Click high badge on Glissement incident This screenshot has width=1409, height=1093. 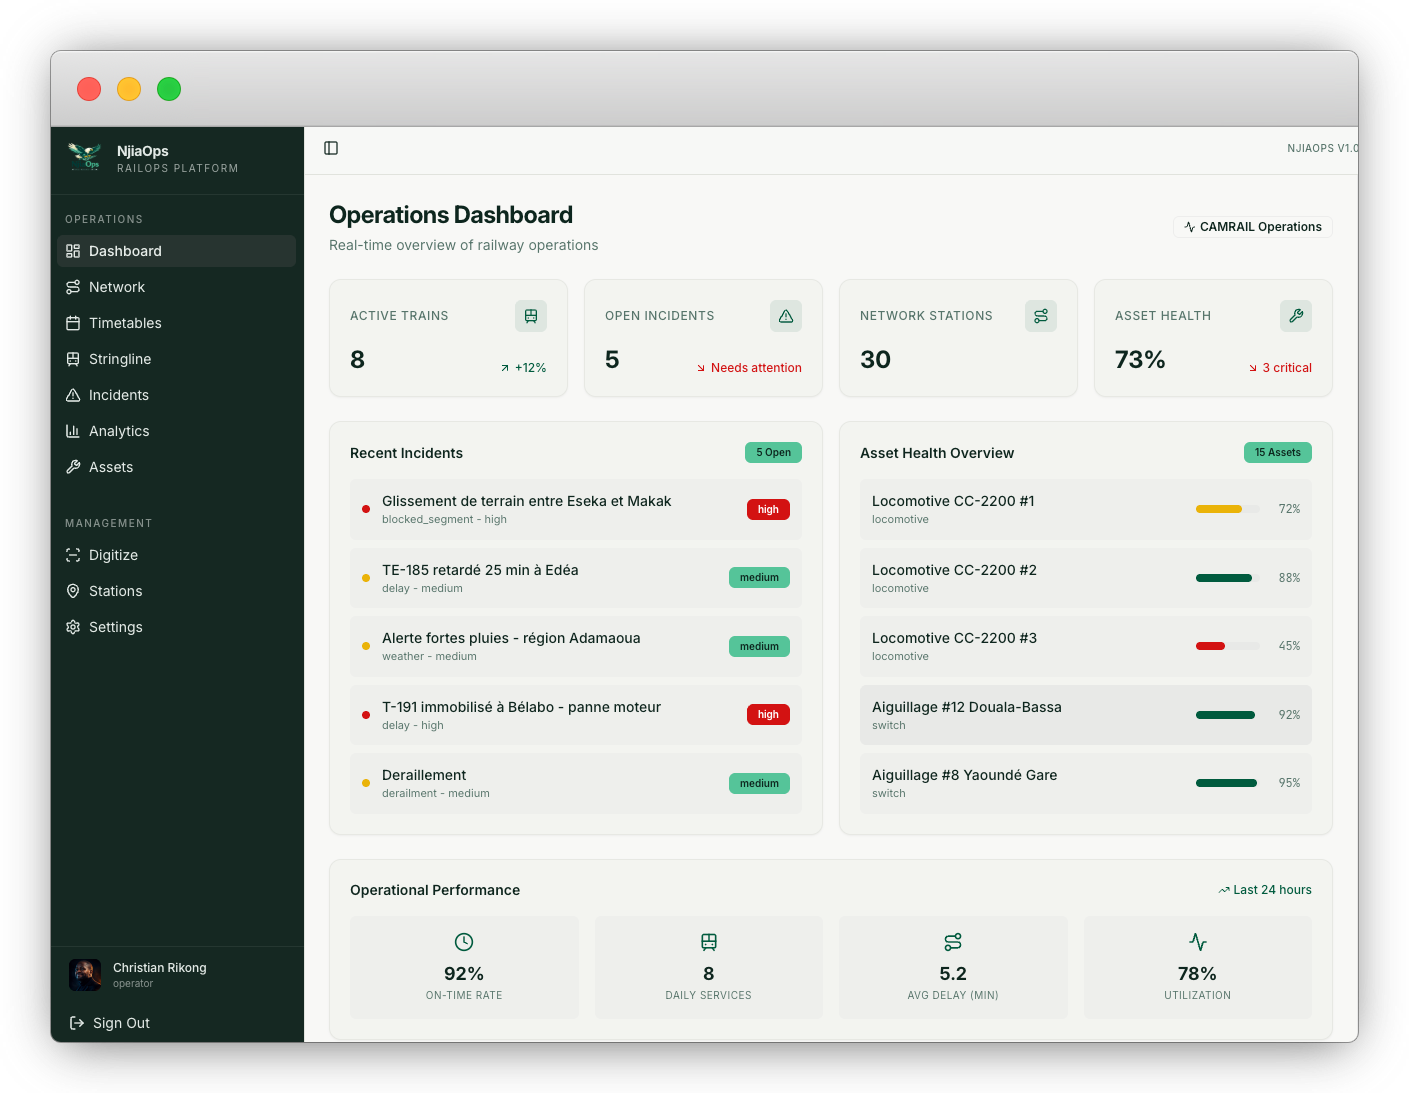(x=768, y=510)
